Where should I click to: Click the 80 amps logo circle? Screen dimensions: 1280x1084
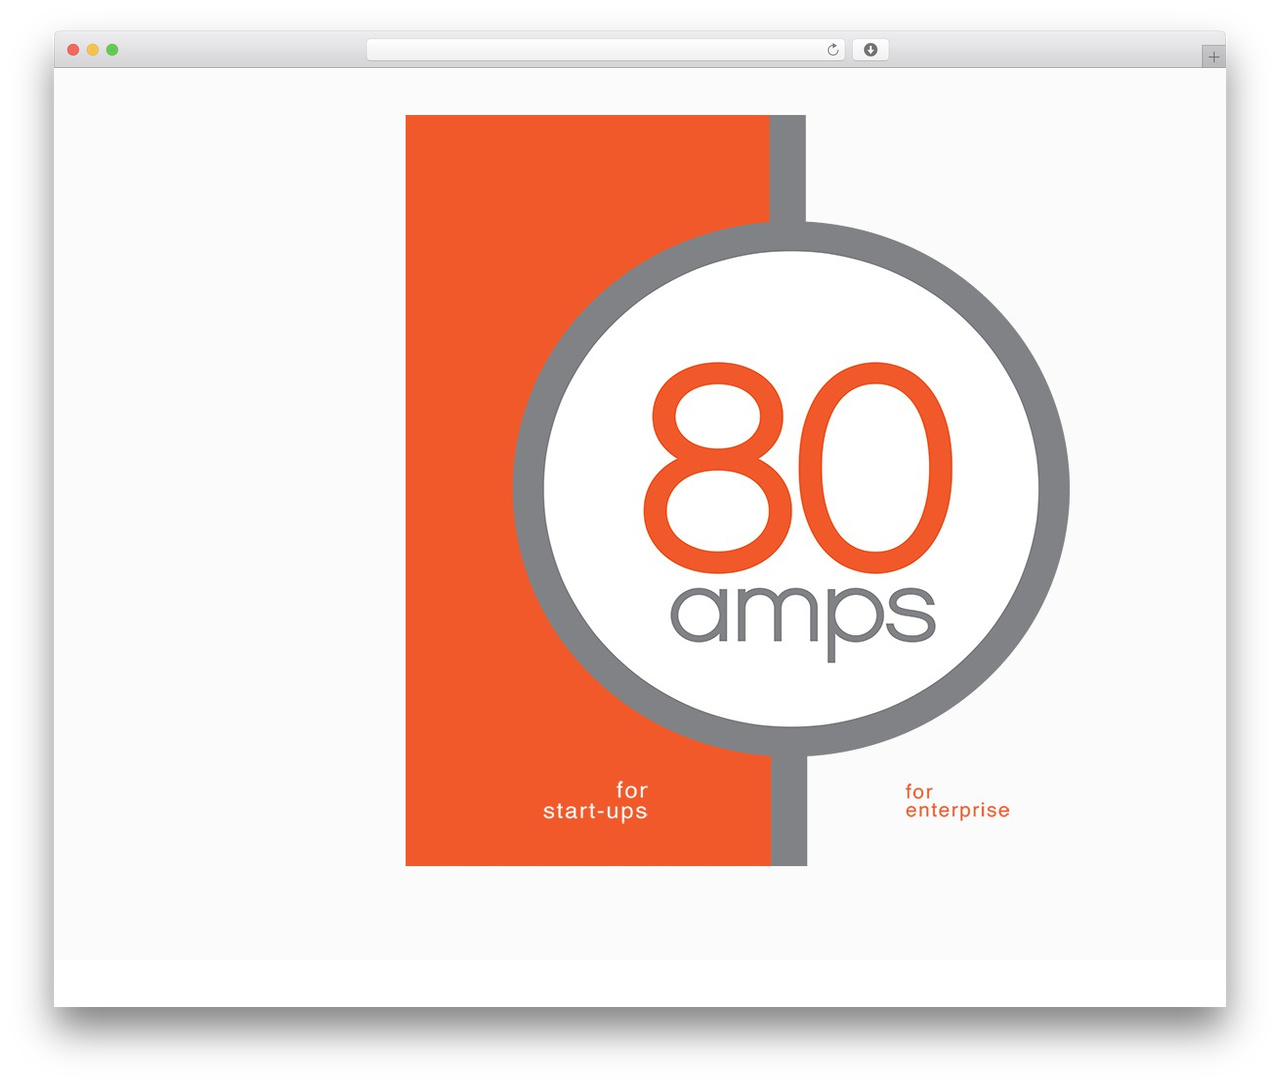pyautogui.click(x=791, y=489)
